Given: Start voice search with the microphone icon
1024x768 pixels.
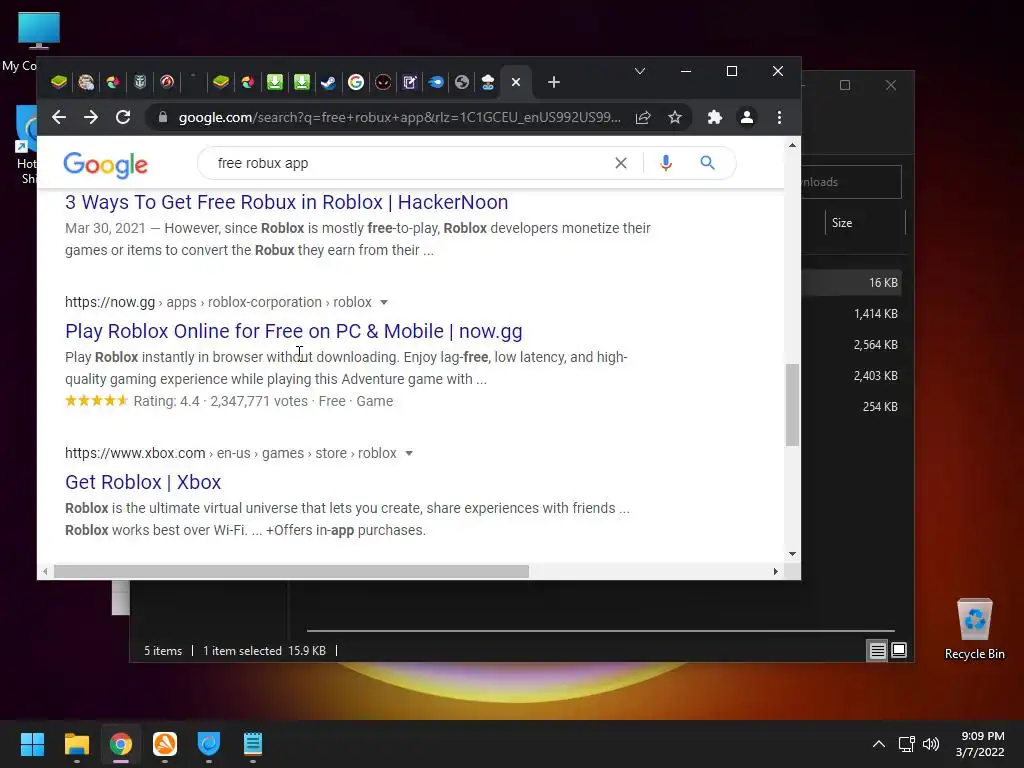Looking at the screenshot, I should point(665,163).
